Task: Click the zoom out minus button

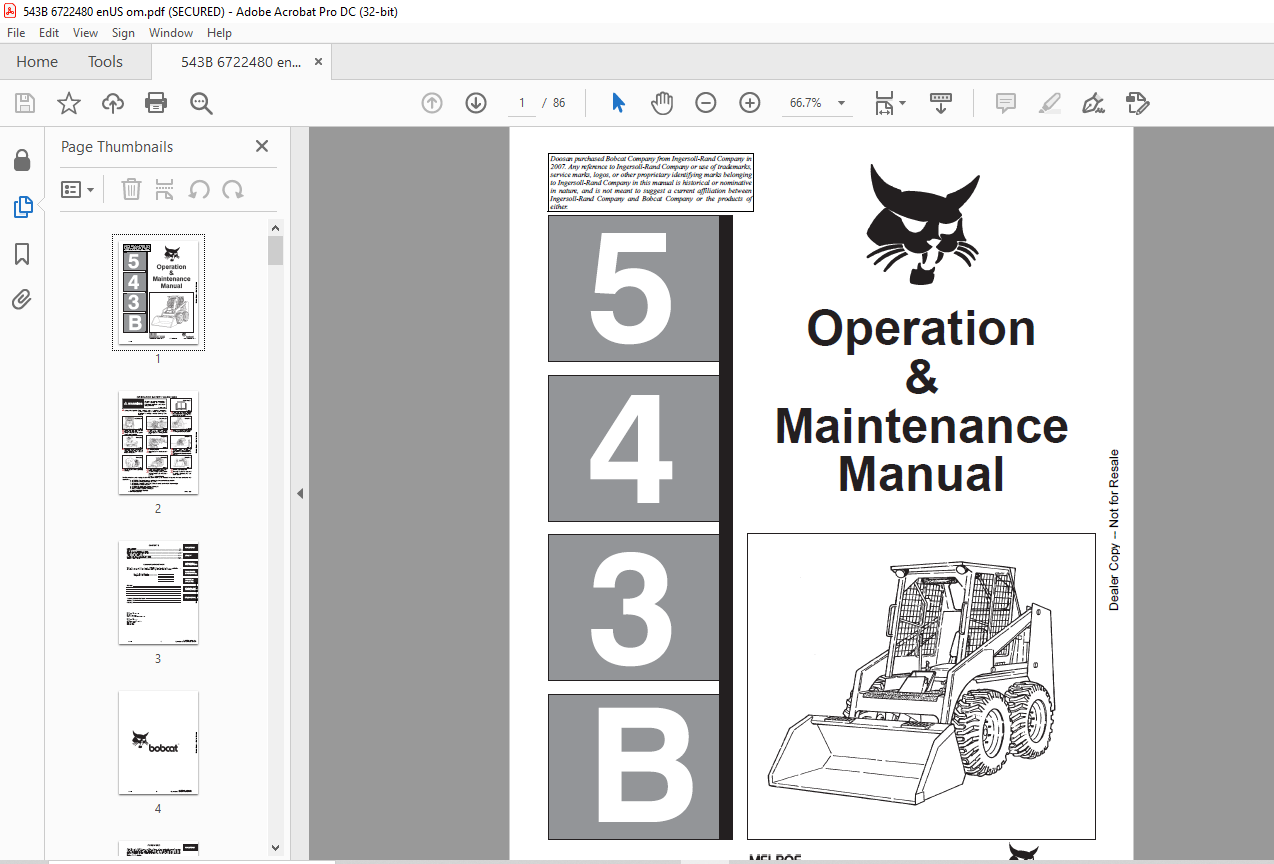Action: 706,103
